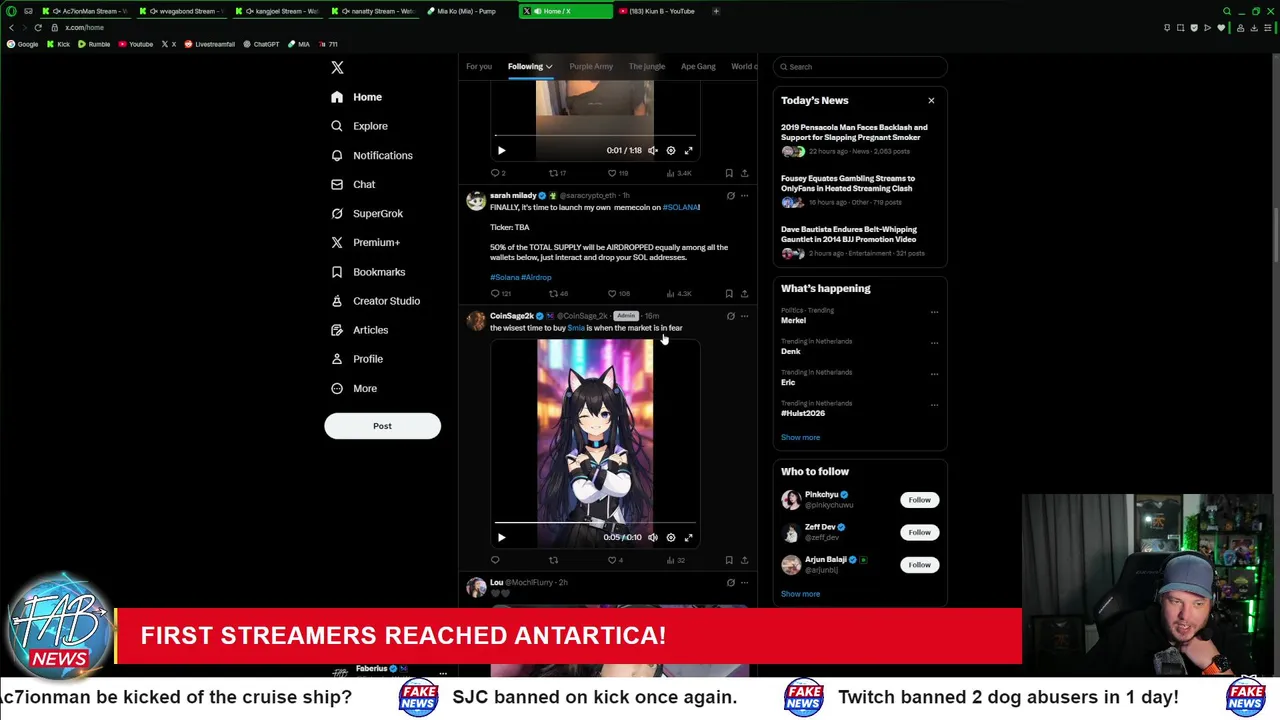Bookmark CoinSage2k's anime video post
1280x720 pixels.
729,560
